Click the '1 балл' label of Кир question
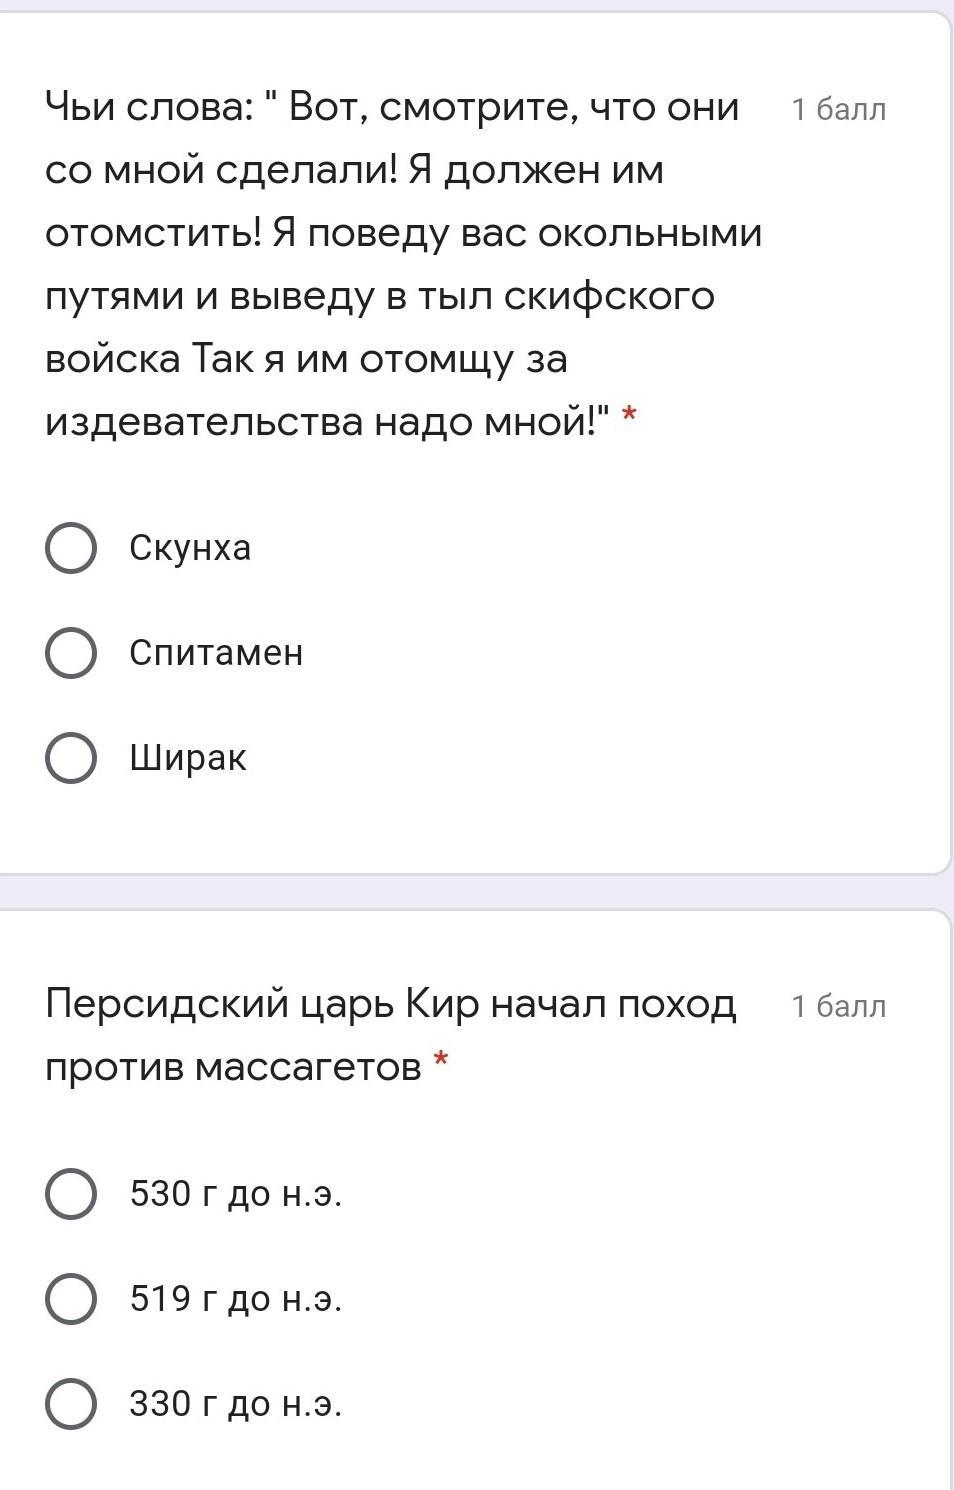 tap(838, 1006)
